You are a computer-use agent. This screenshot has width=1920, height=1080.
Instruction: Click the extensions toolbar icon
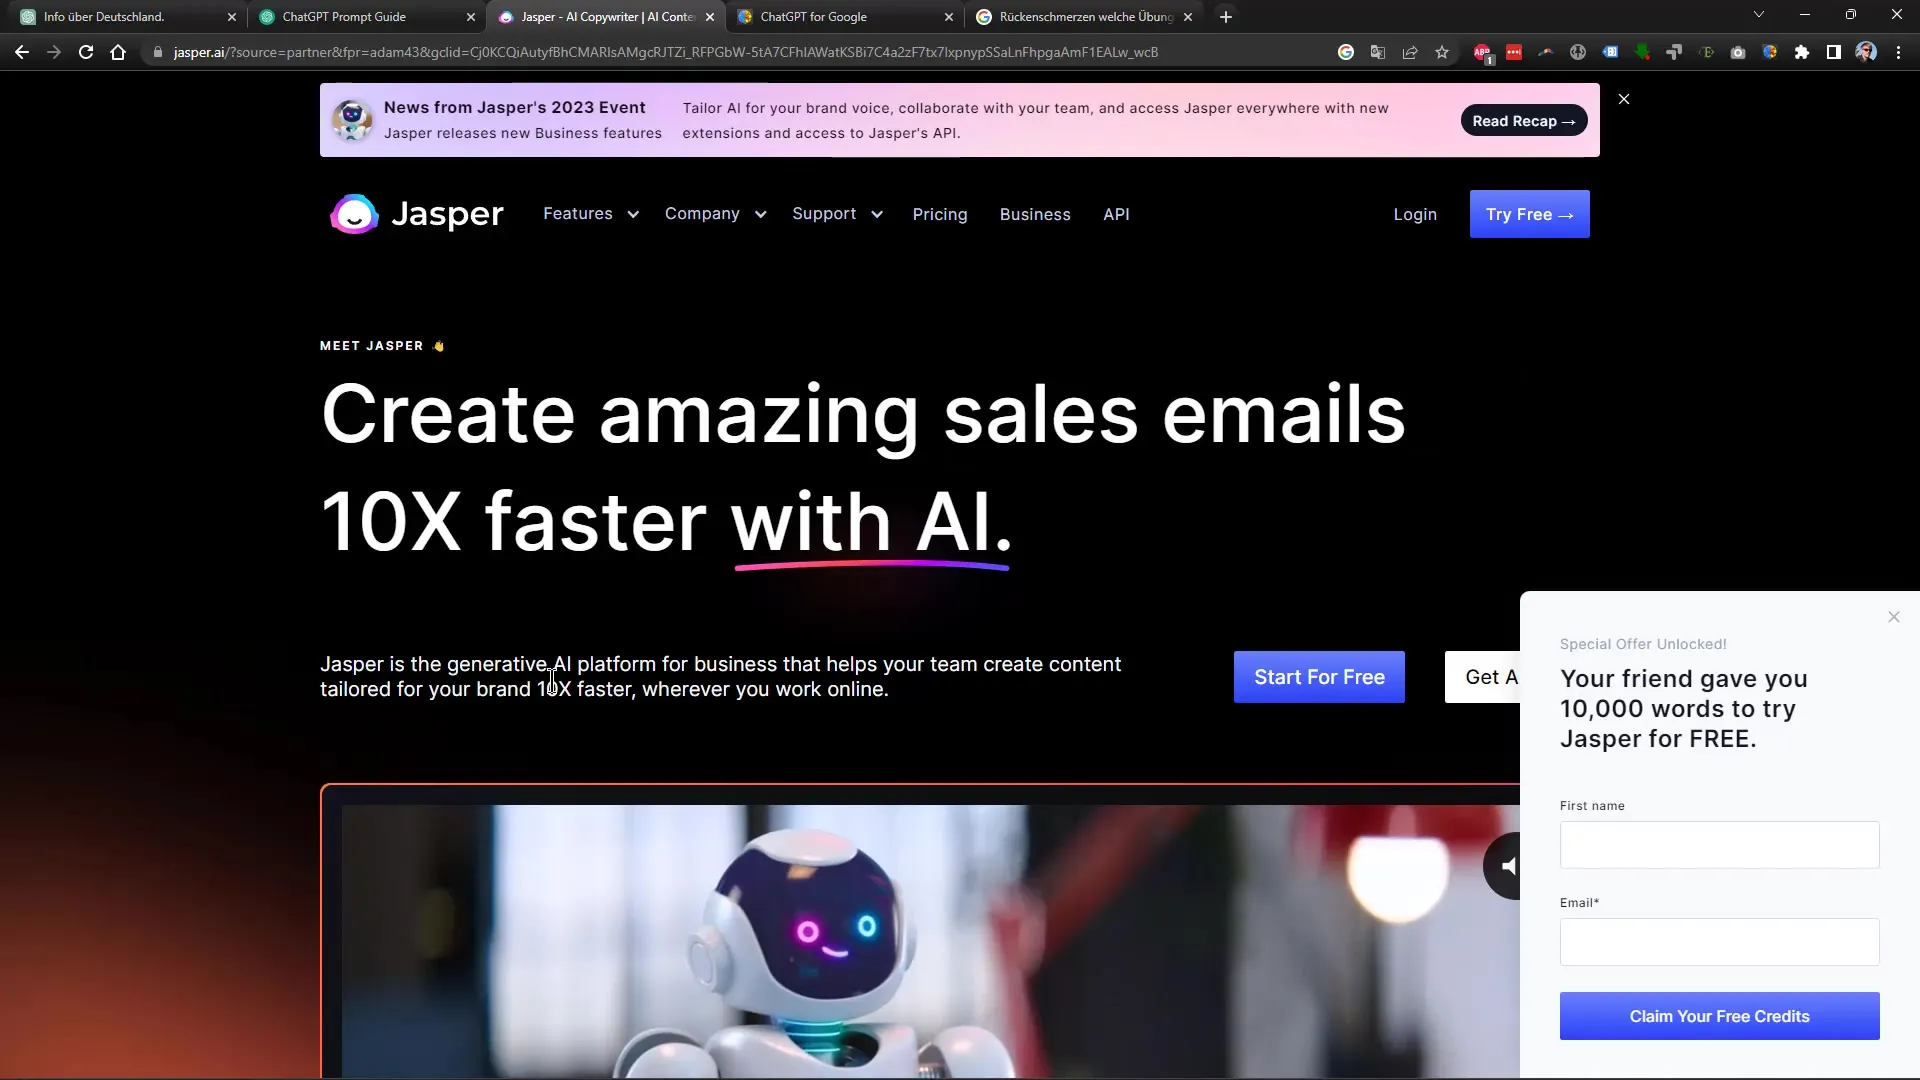[x=1800, y=51]
